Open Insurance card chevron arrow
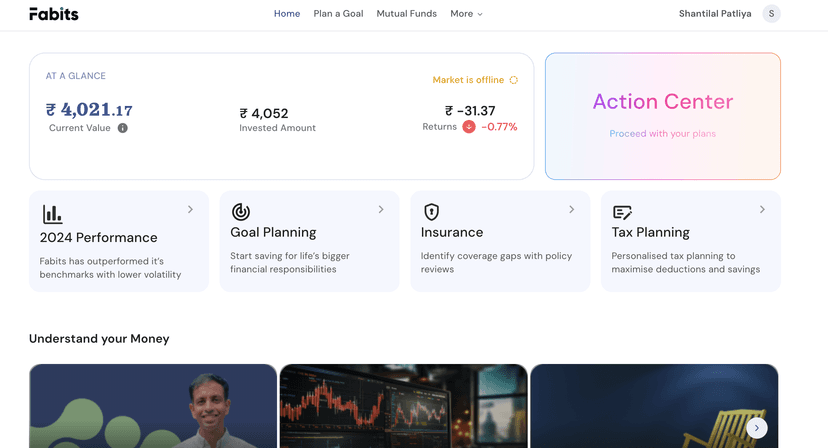The height and width of the screenshot is (448, 828). tap(572, 209)
